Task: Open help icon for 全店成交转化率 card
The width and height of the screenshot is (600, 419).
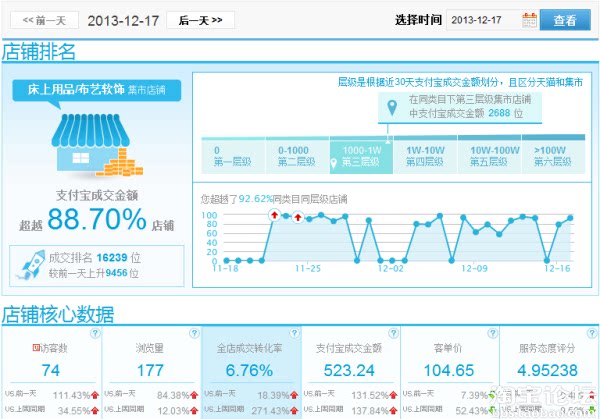Action: 294,333
